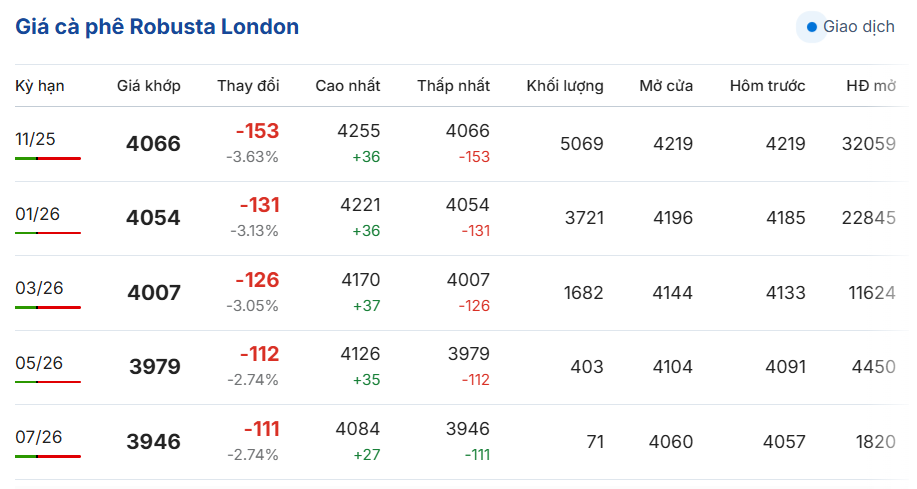The height and width of the screenshot is (489, 917).
Task: Select the 03/26 contract term
Action: coord(39,288)
